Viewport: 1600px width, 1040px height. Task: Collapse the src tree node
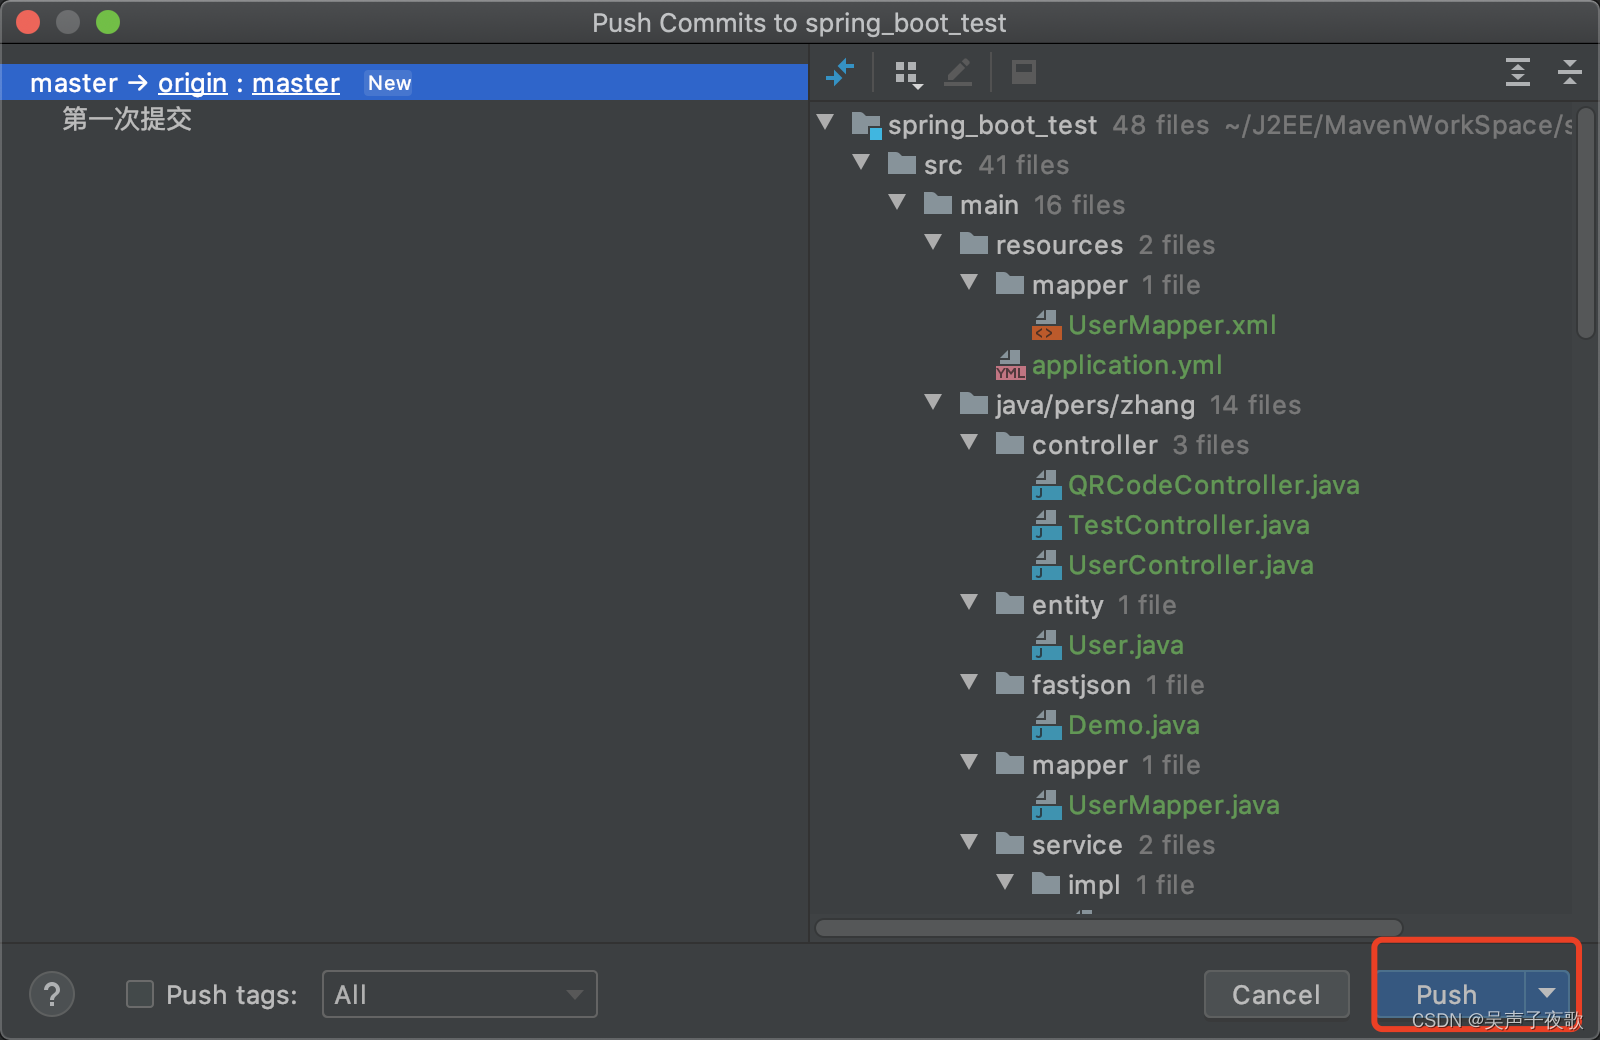(861, 162)
